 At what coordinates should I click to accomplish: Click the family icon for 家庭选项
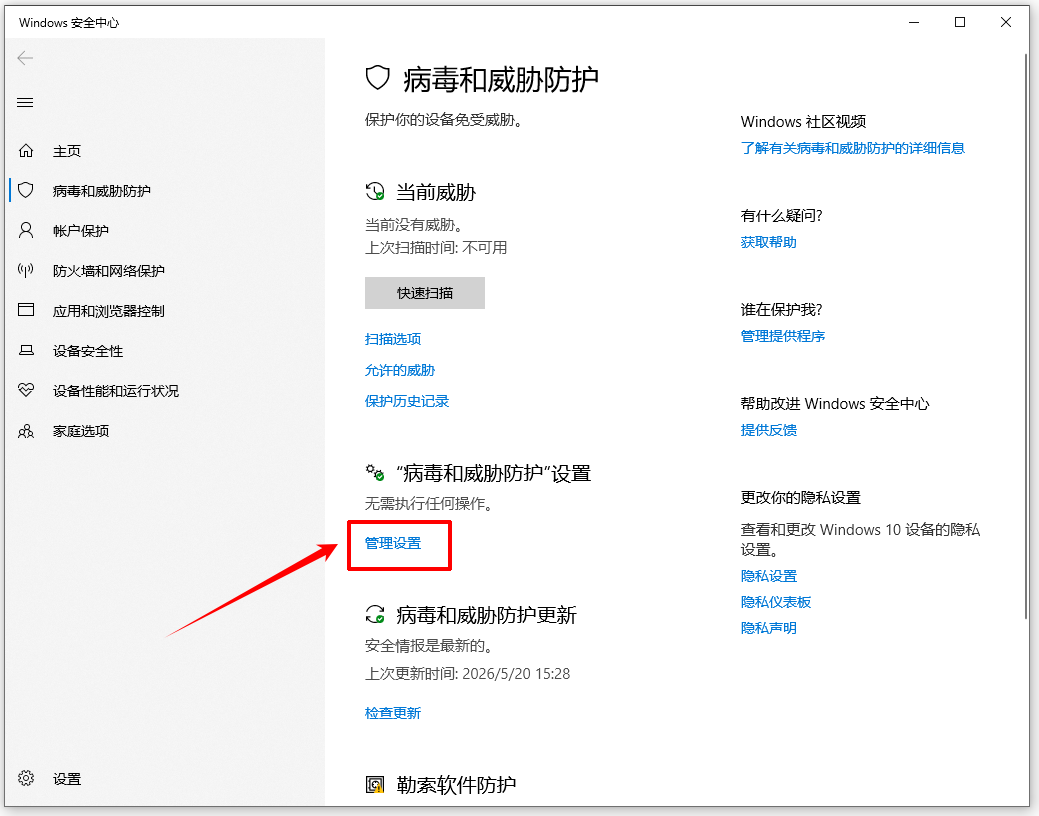(26, 431)
